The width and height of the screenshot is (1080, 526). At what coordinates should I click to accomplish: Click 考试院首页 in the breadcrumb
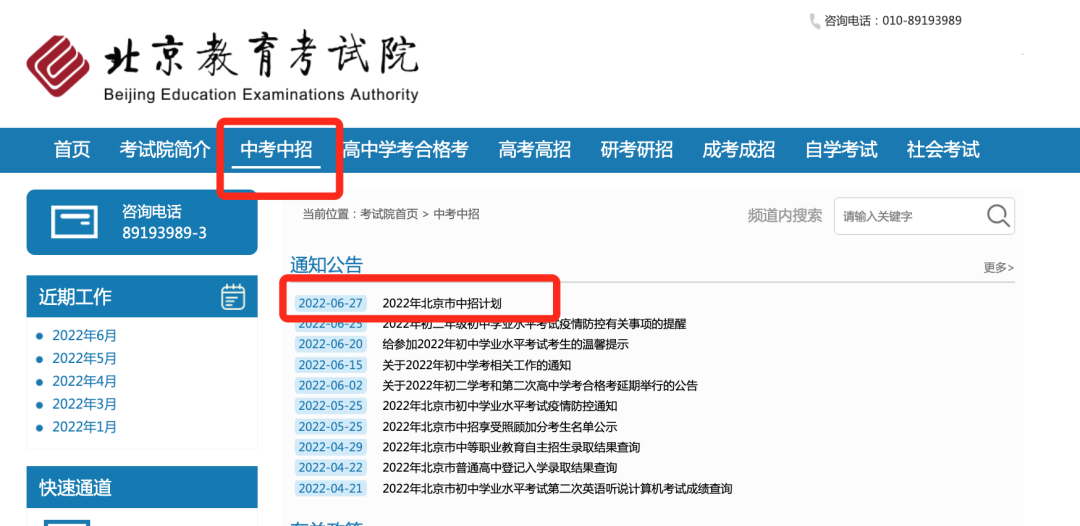[389, 214]
